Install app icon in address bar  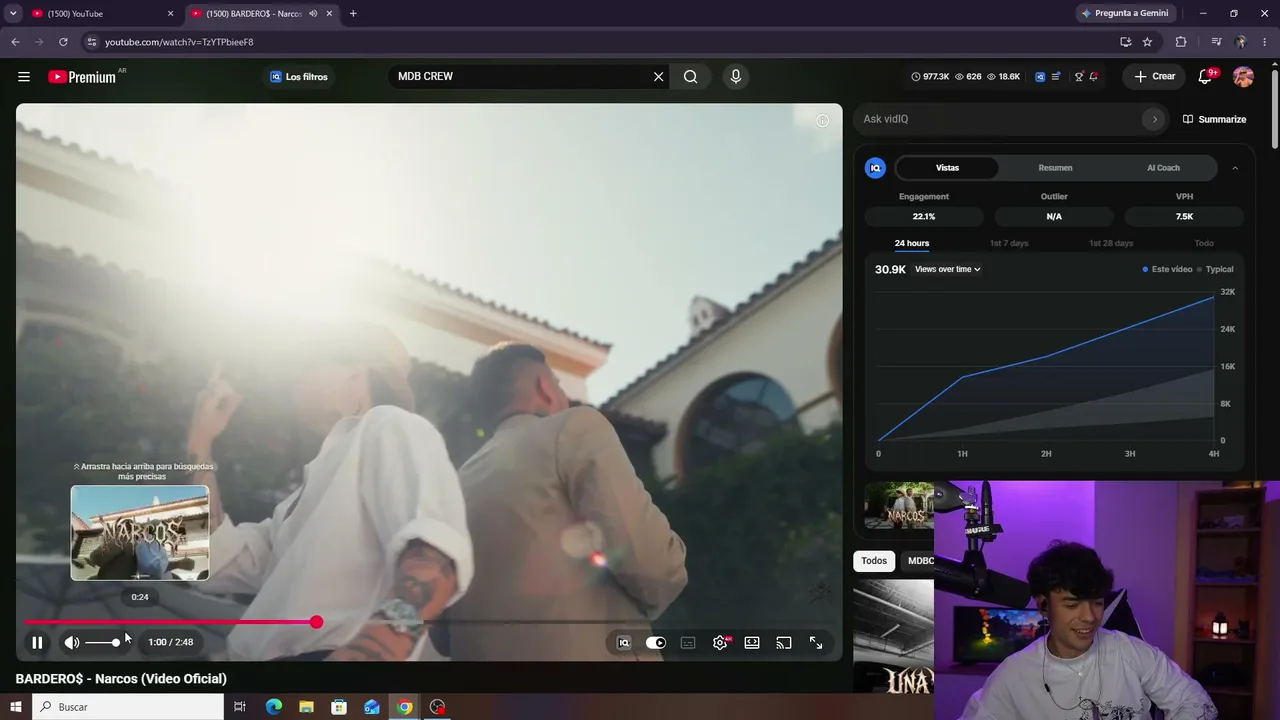tap(1125, 42)
